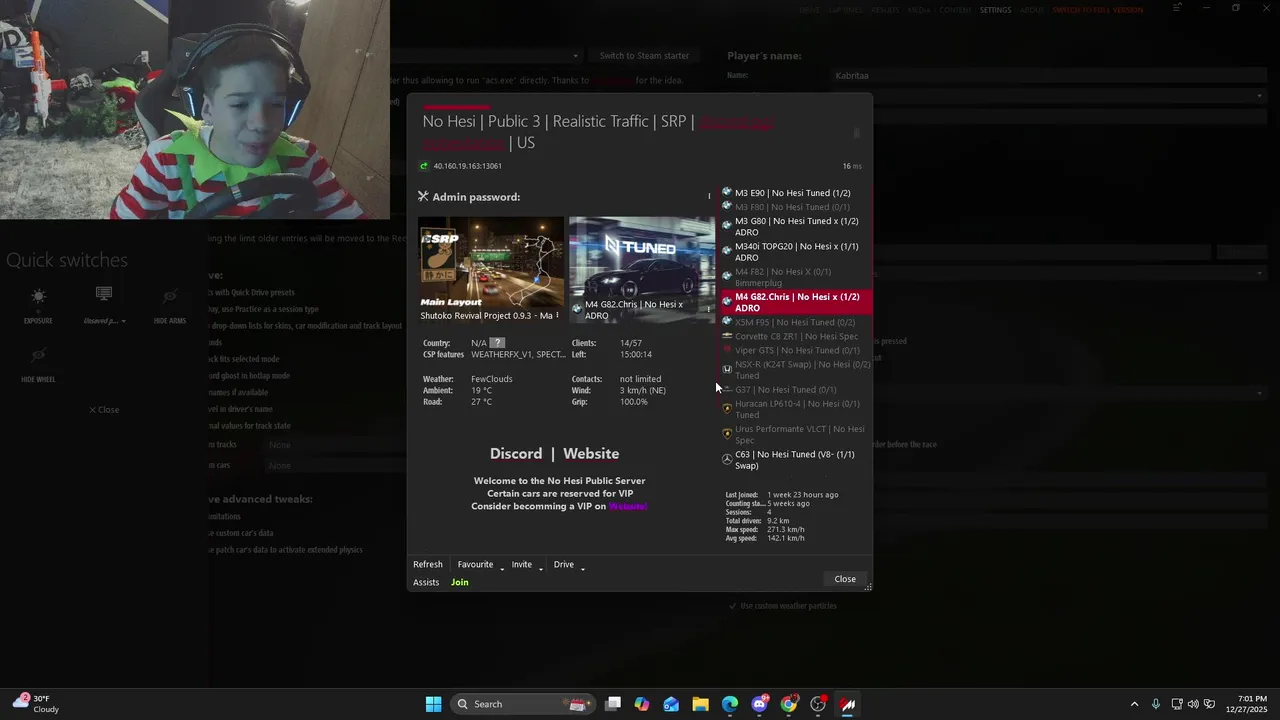Open Outlook from the taskbar

tap(671, 704)
